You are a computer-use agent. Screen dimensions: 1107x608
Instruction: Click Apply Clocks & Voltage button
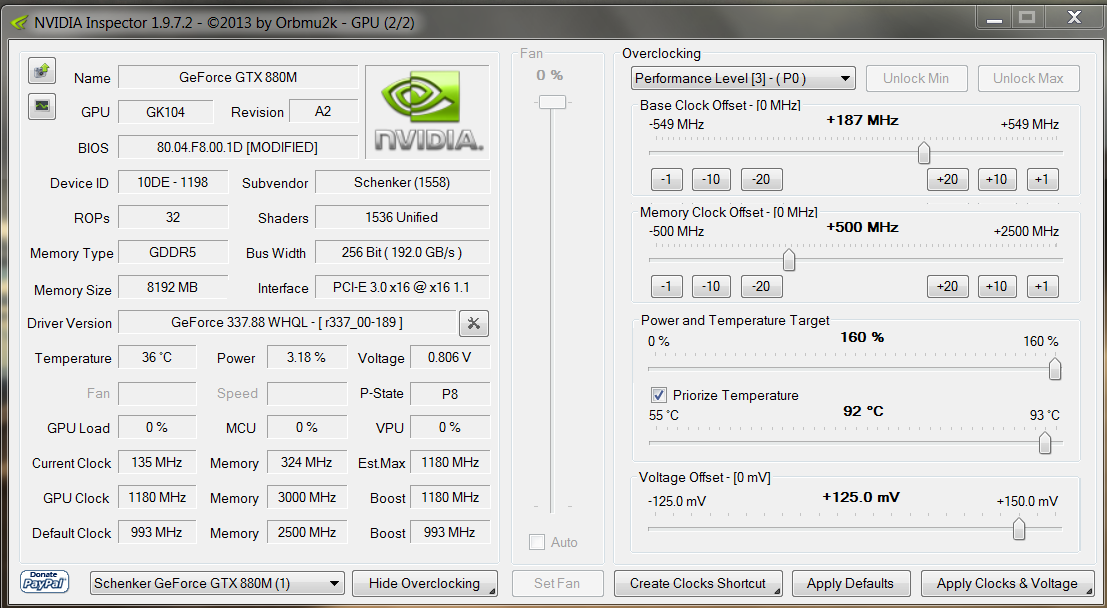tap(1007, 583)
